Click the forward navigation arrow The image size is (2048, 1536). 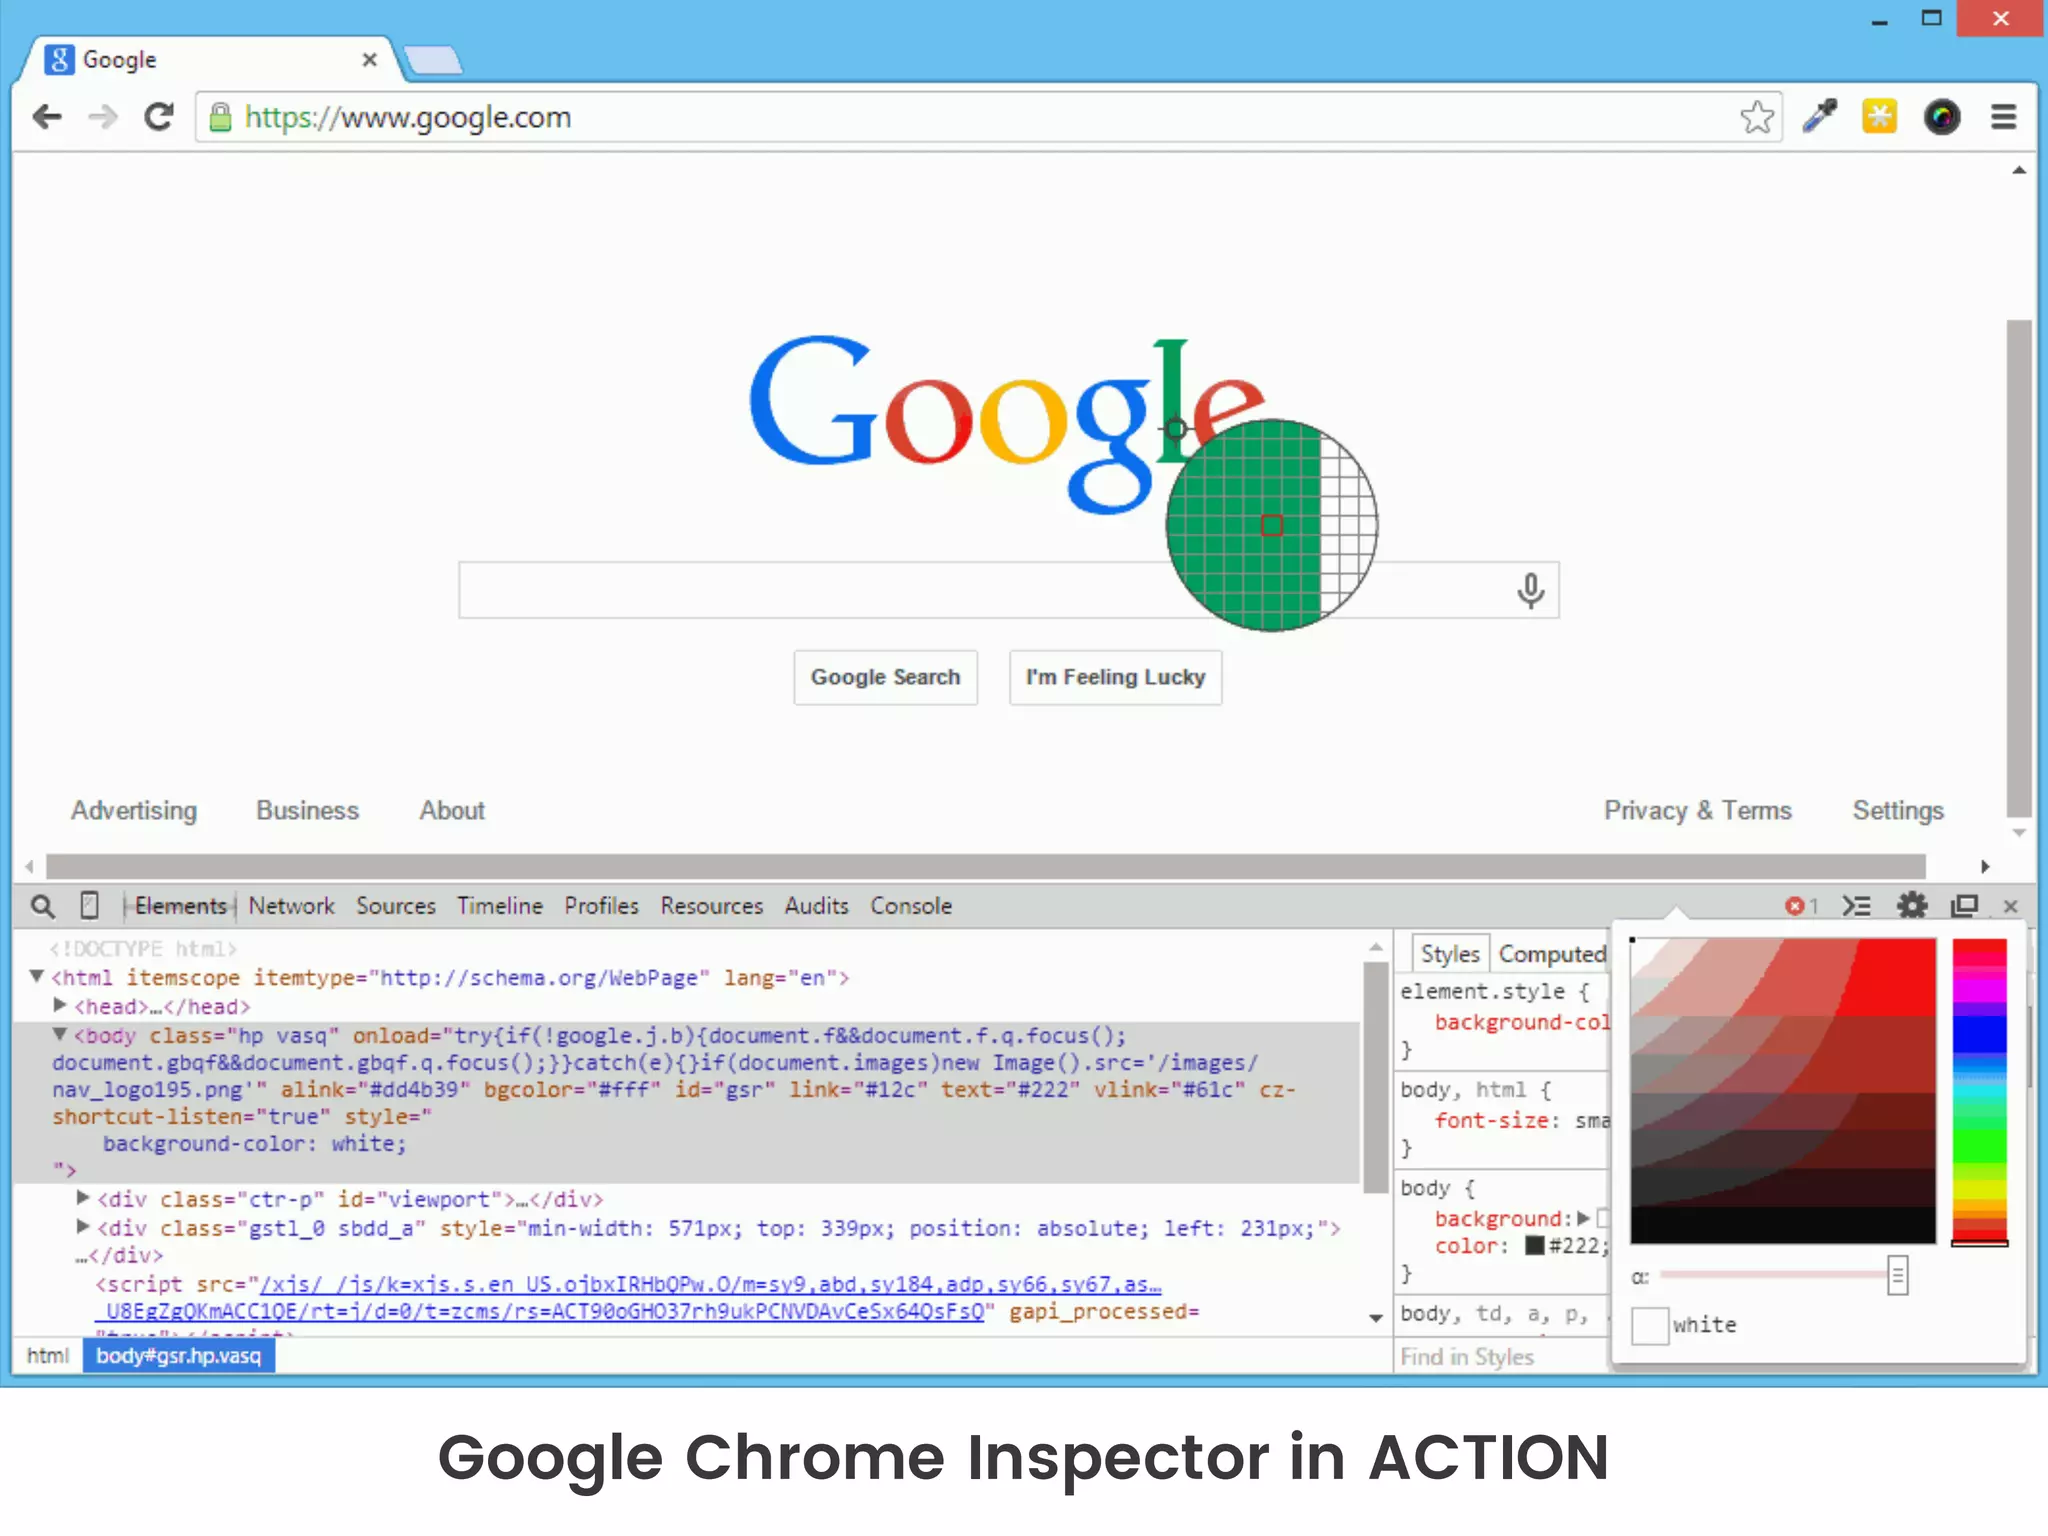[103, 117]
